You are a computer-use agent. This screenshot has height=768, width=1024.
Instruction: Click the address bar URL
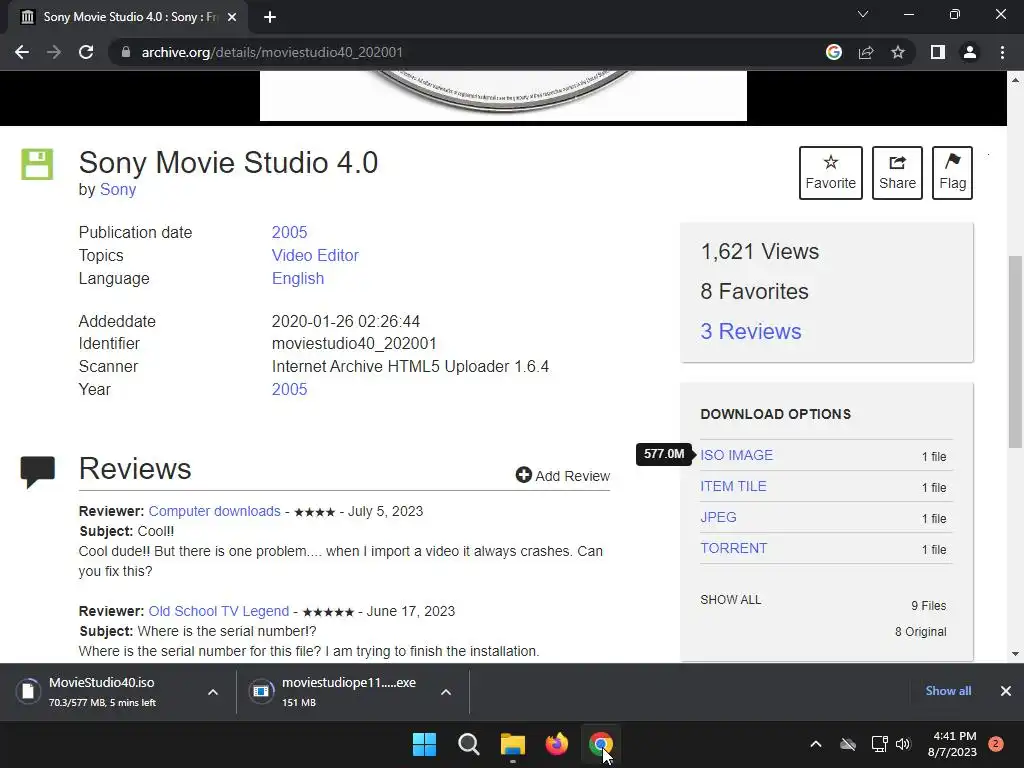[272, 52]
